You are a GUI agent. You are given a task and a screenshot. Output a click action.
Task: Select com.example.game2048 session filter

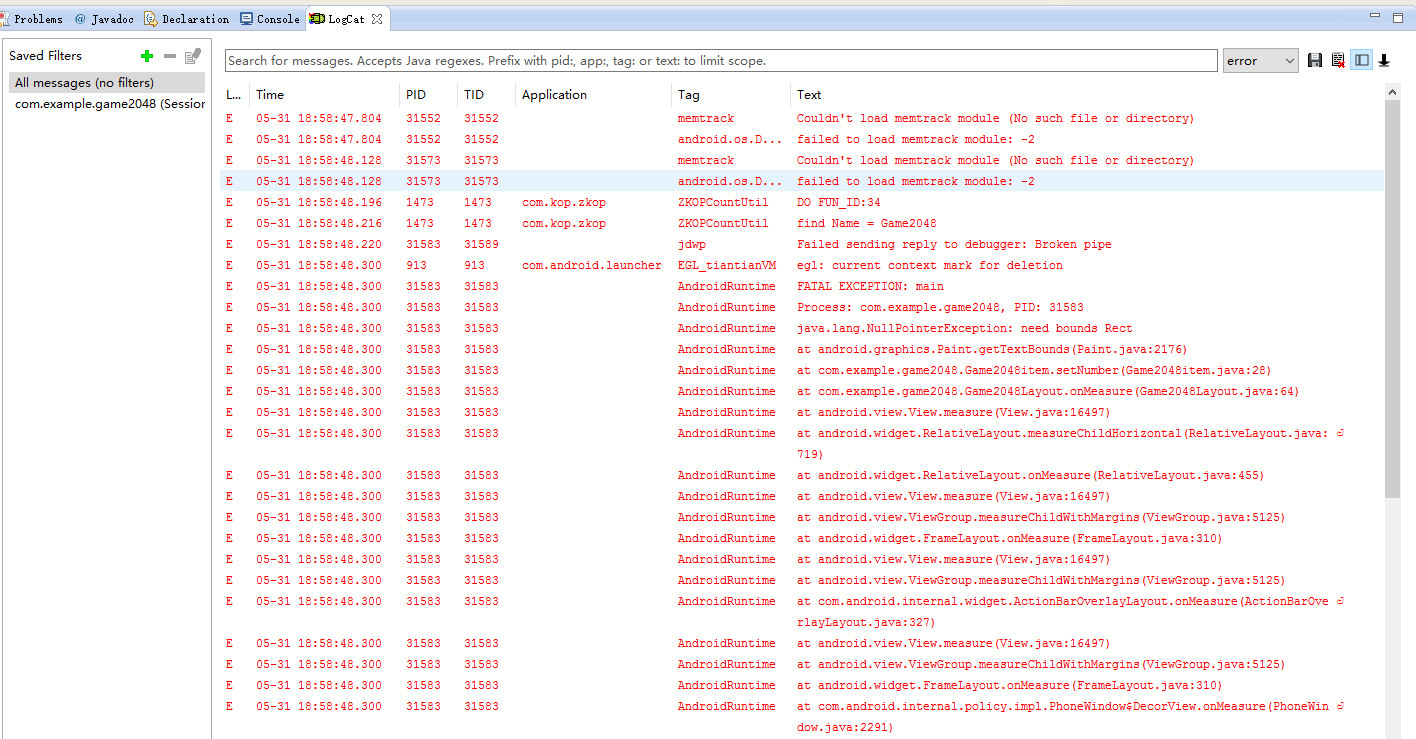point(107,104)
